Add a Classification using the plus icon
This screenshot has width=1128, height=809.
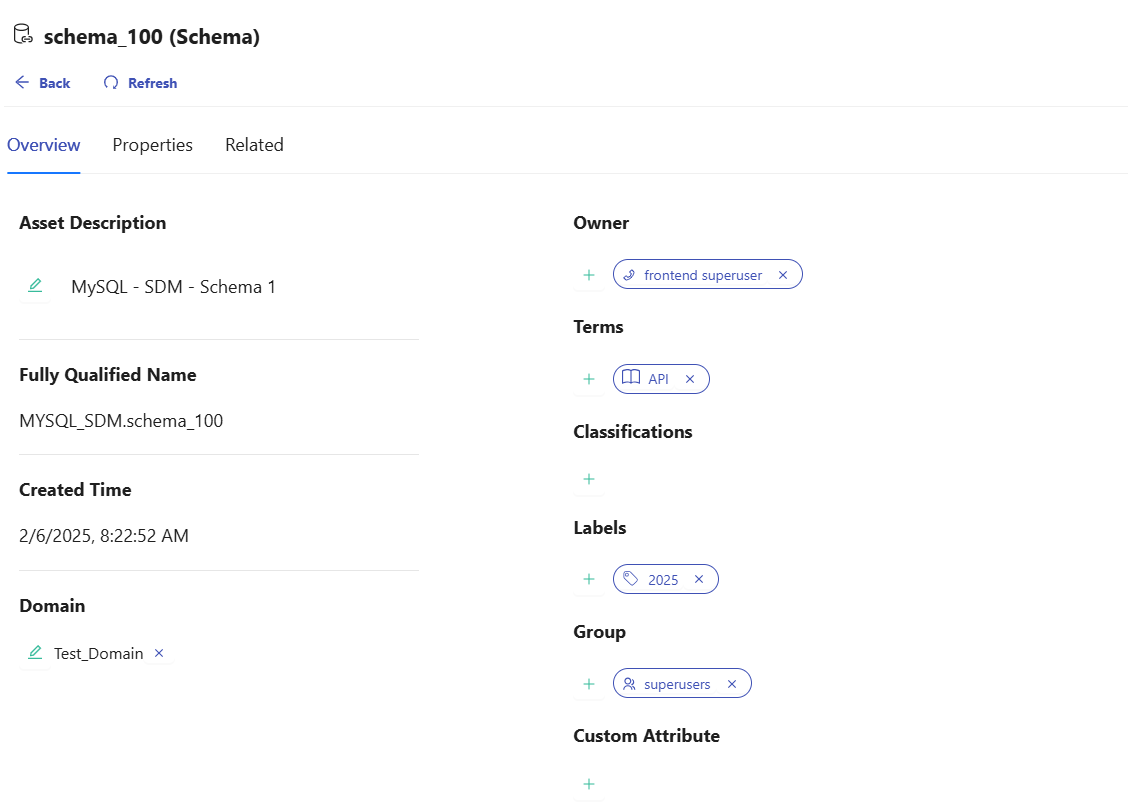click(x=589, y=479)
